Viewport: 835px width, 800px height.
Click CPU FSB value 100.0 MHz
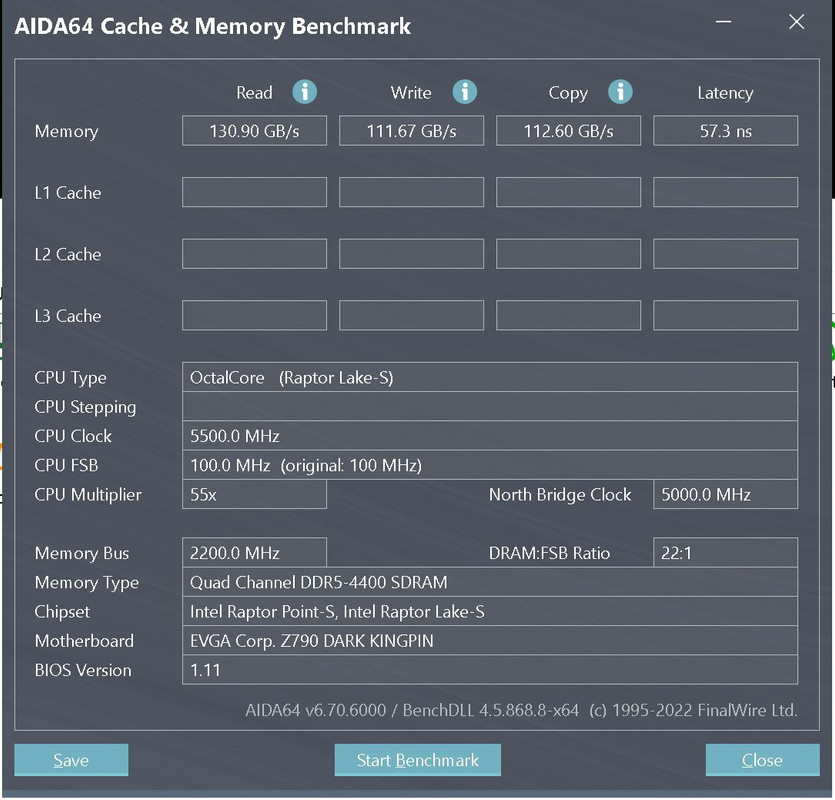490,465
